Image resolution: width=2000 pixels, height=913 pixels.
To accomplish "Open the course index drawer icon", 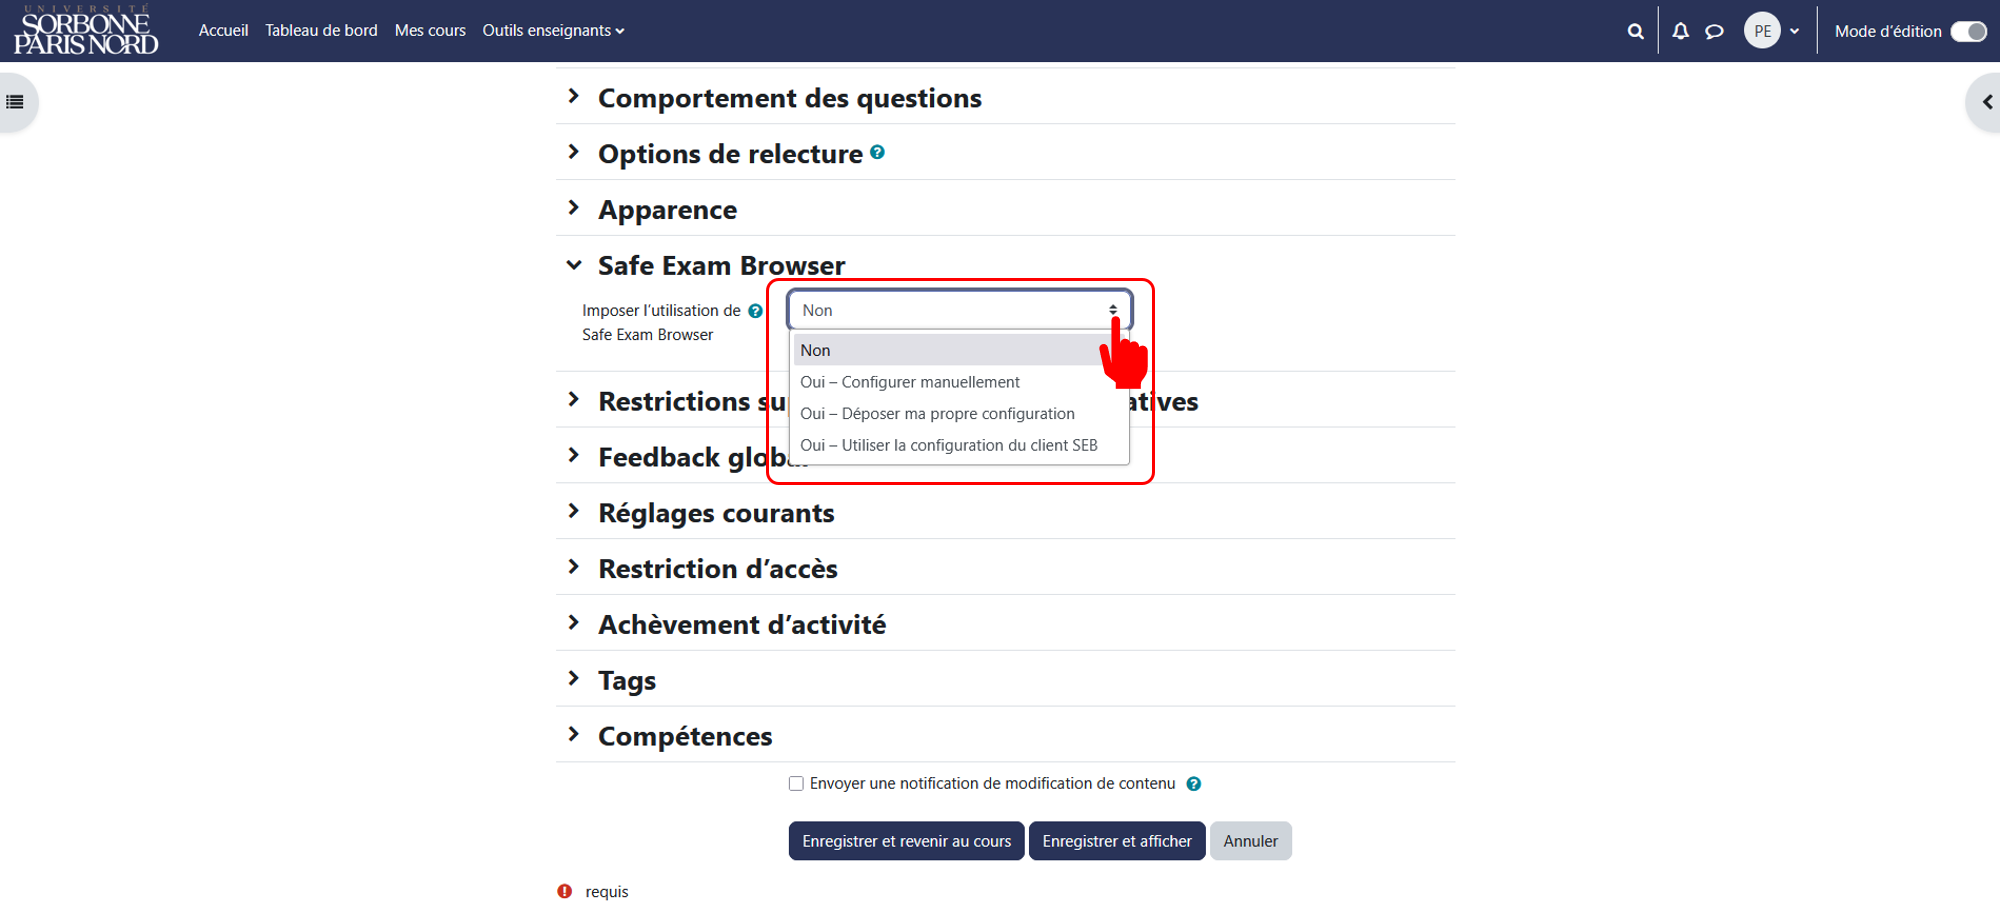I will tap(15, 102).
